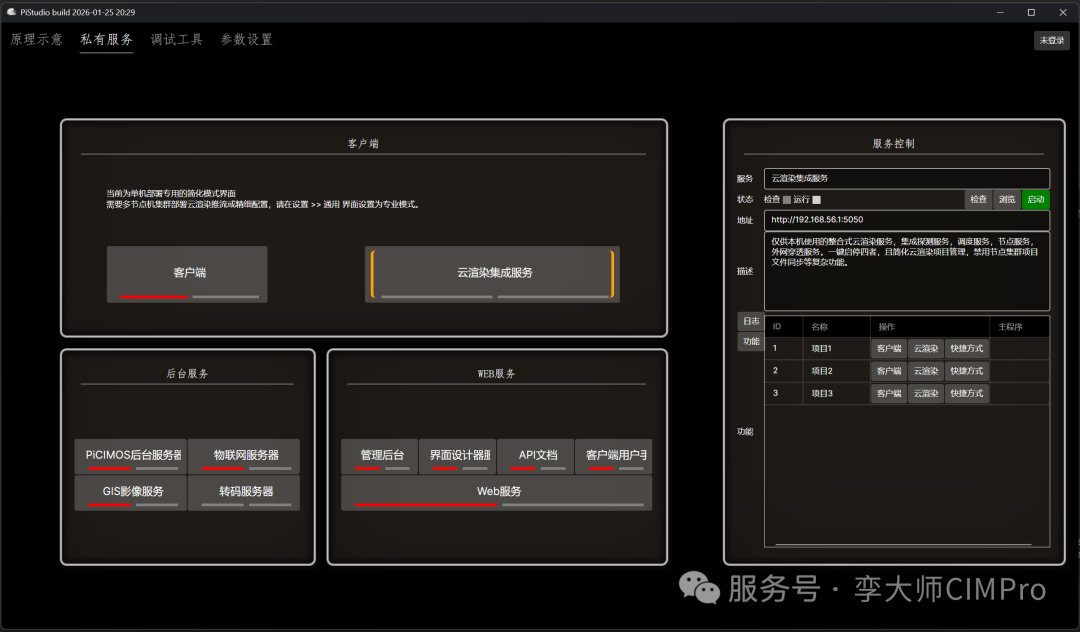Viewport: 1080px width, 632px height.
Task: Select the wide Web服务 tile
Action: click(497, 493)
